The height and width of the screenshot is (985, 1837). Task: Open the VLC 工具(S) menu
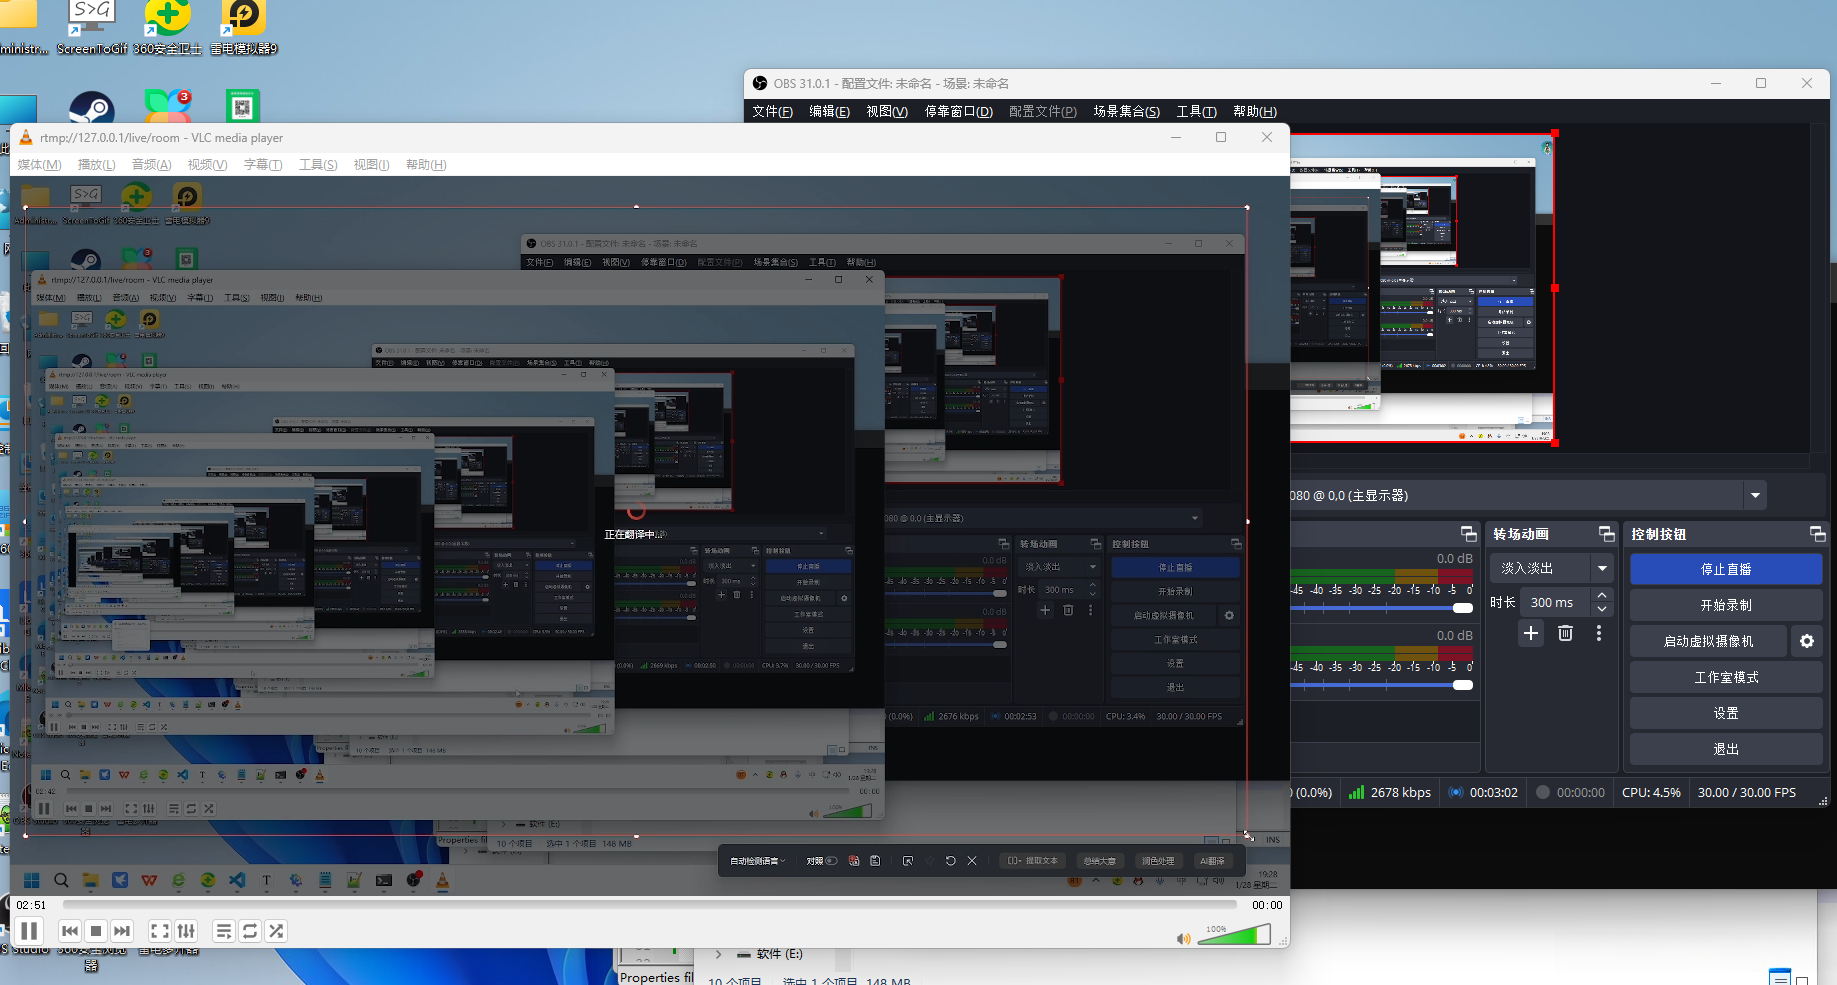pyautogui.click(x=318, y=165)
